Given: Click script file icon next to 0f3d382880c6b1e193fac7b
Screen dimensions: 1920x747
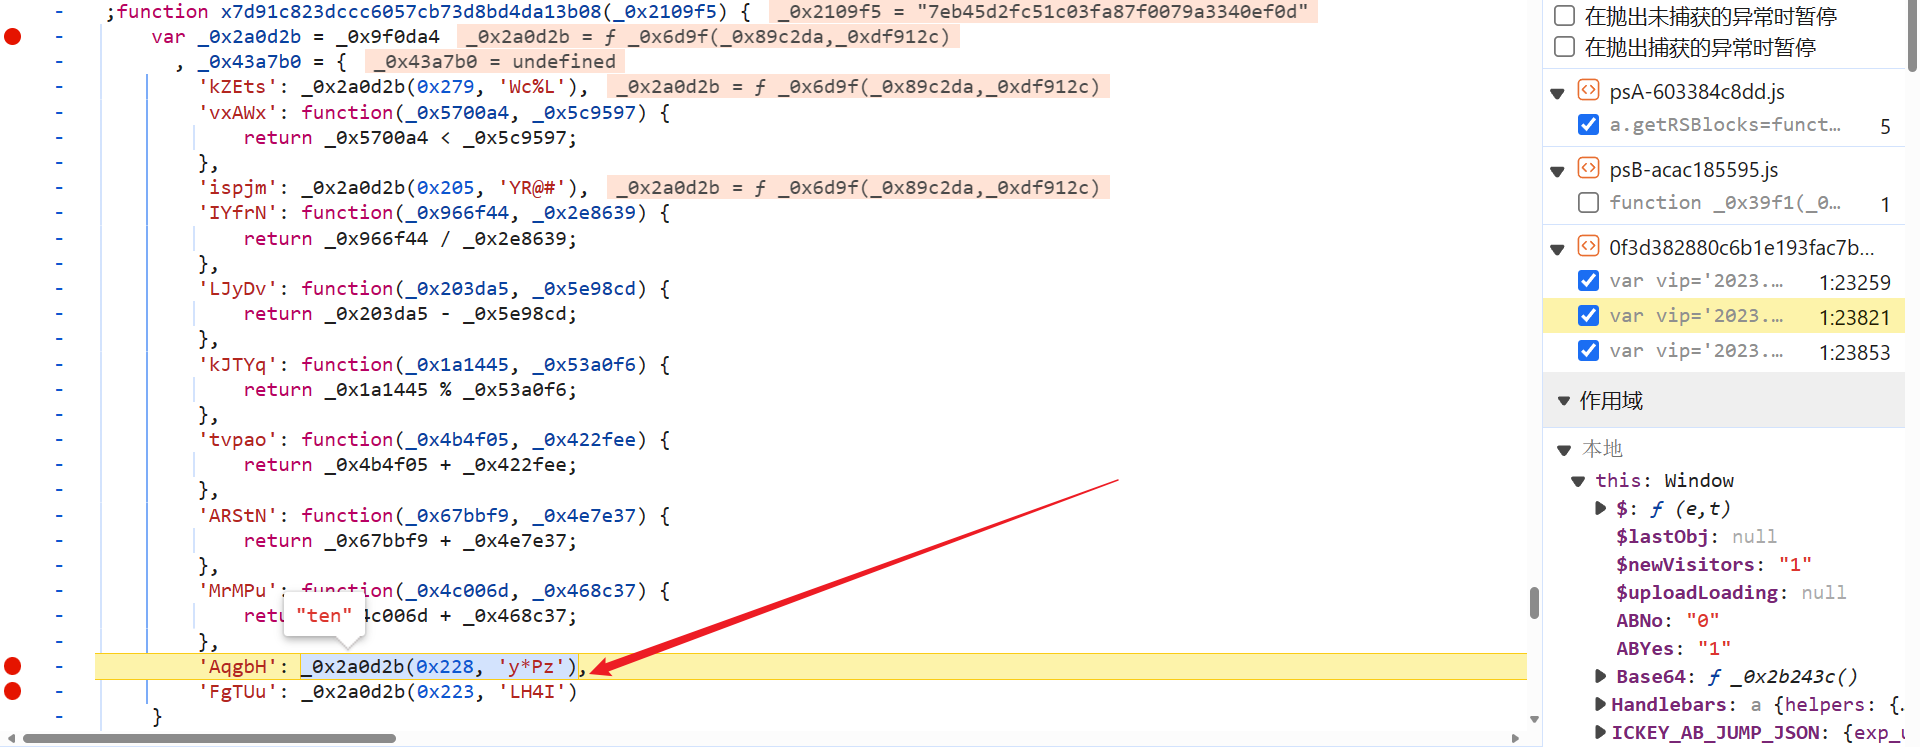Looking at the screenshot, I should (1588, 246).
